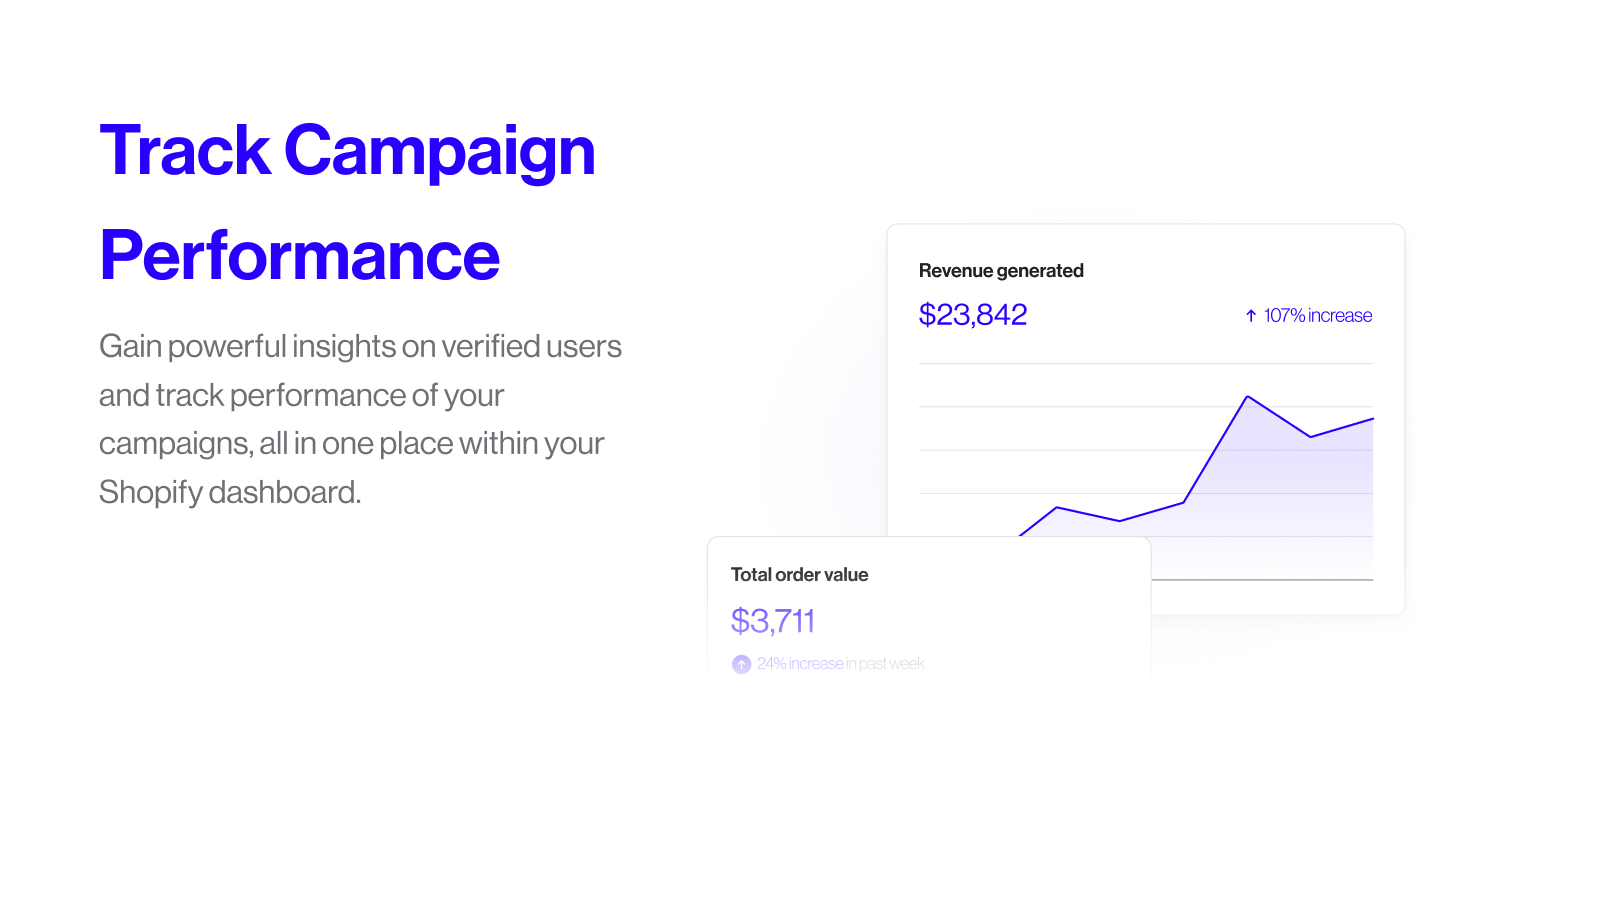Click the revenue chart's bottom axis line

[x=1260, y=580]
